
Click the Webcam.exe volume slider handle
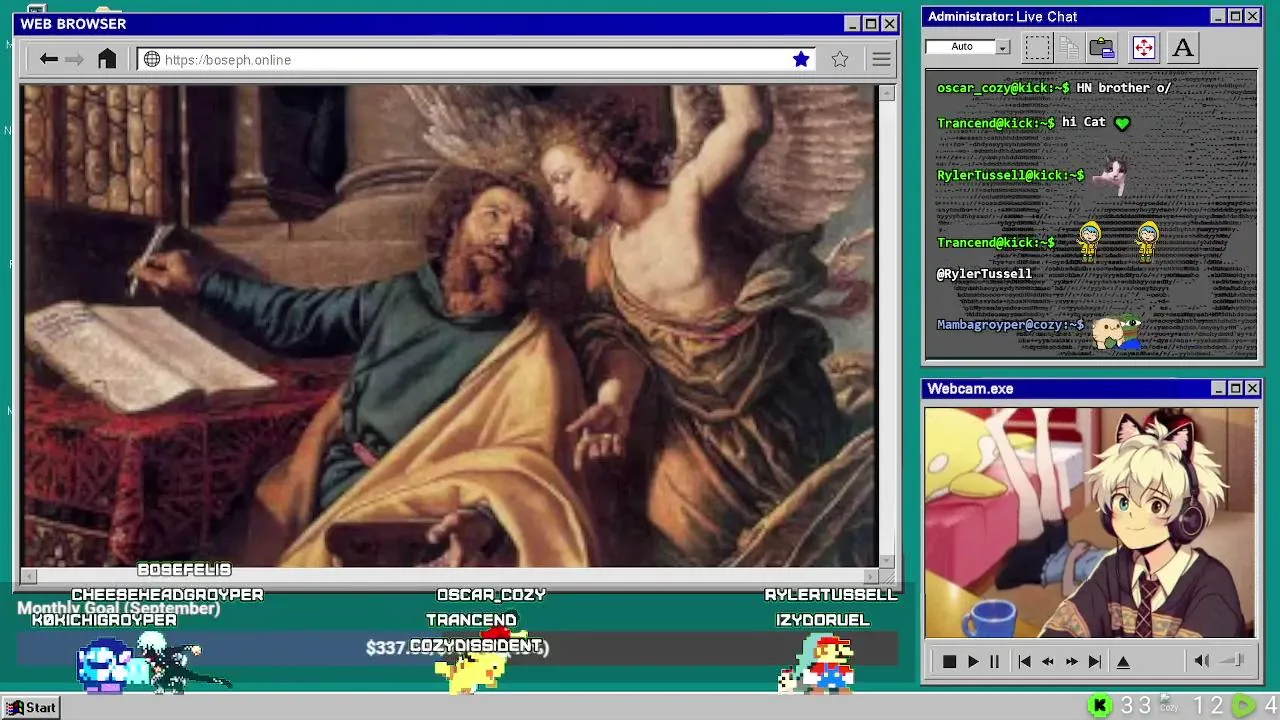[x=1240, y=660]
